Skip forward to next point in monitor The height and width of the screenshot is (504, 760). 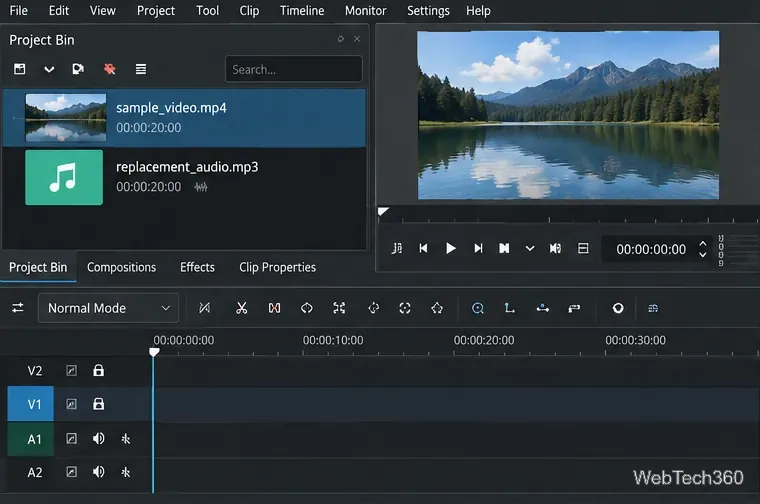coord(478,249)
